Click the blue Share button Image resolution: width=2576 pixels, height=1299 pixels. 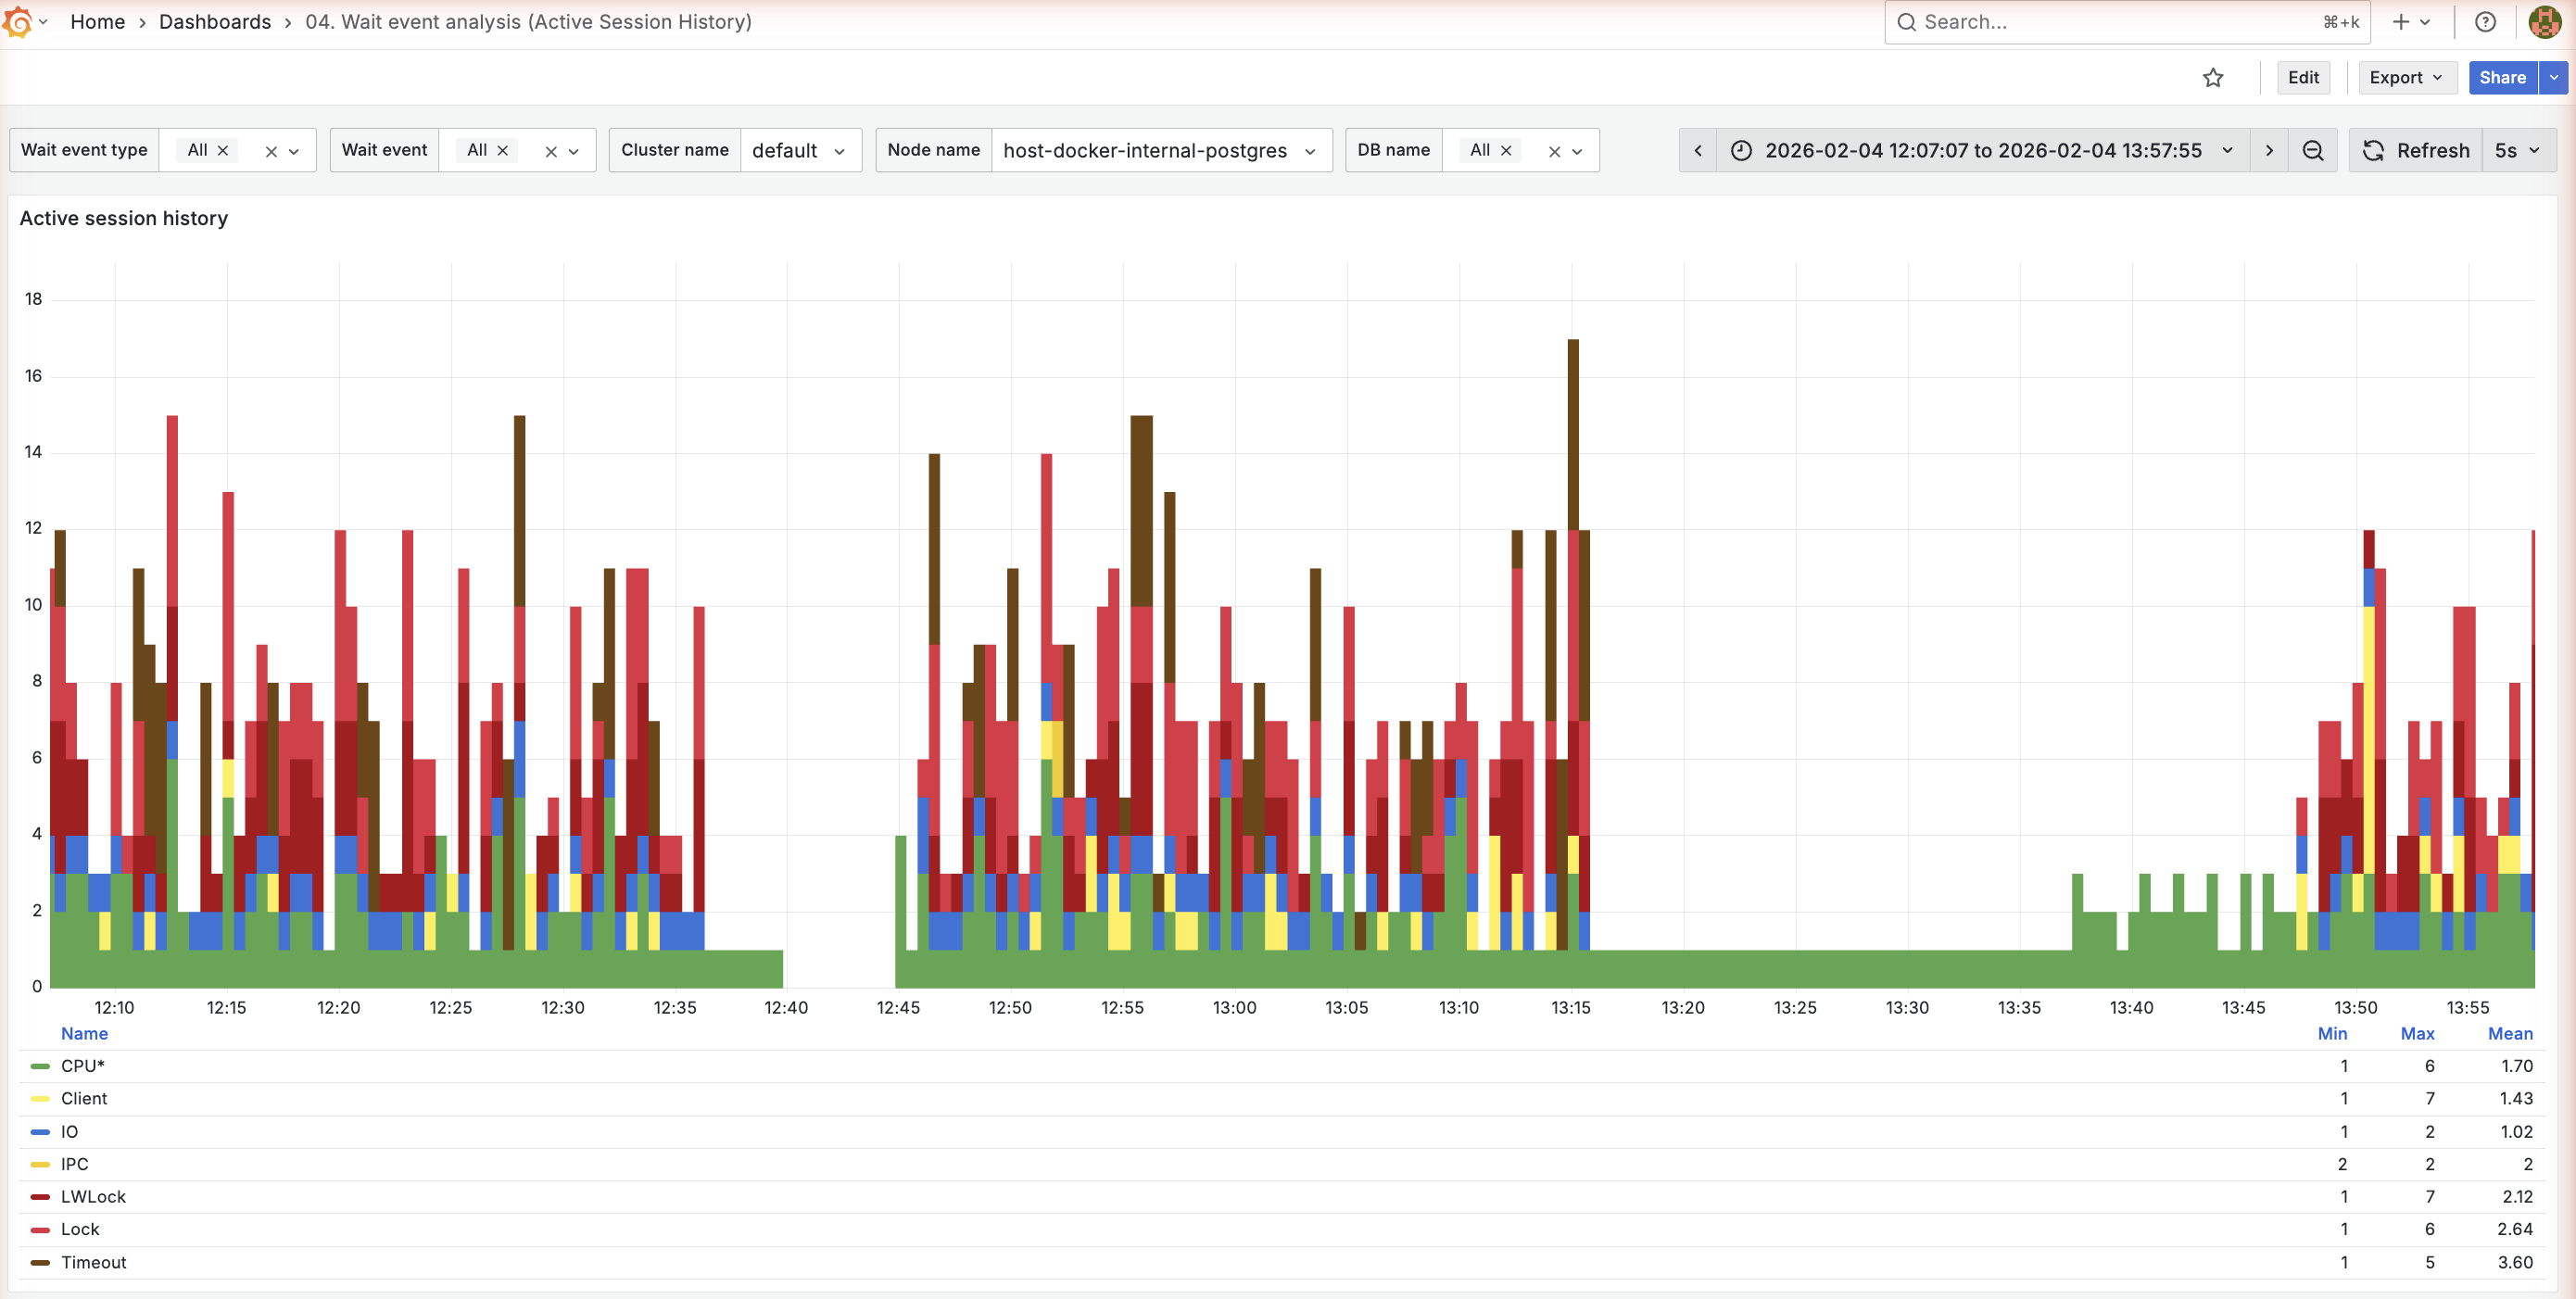(2501, 78)
